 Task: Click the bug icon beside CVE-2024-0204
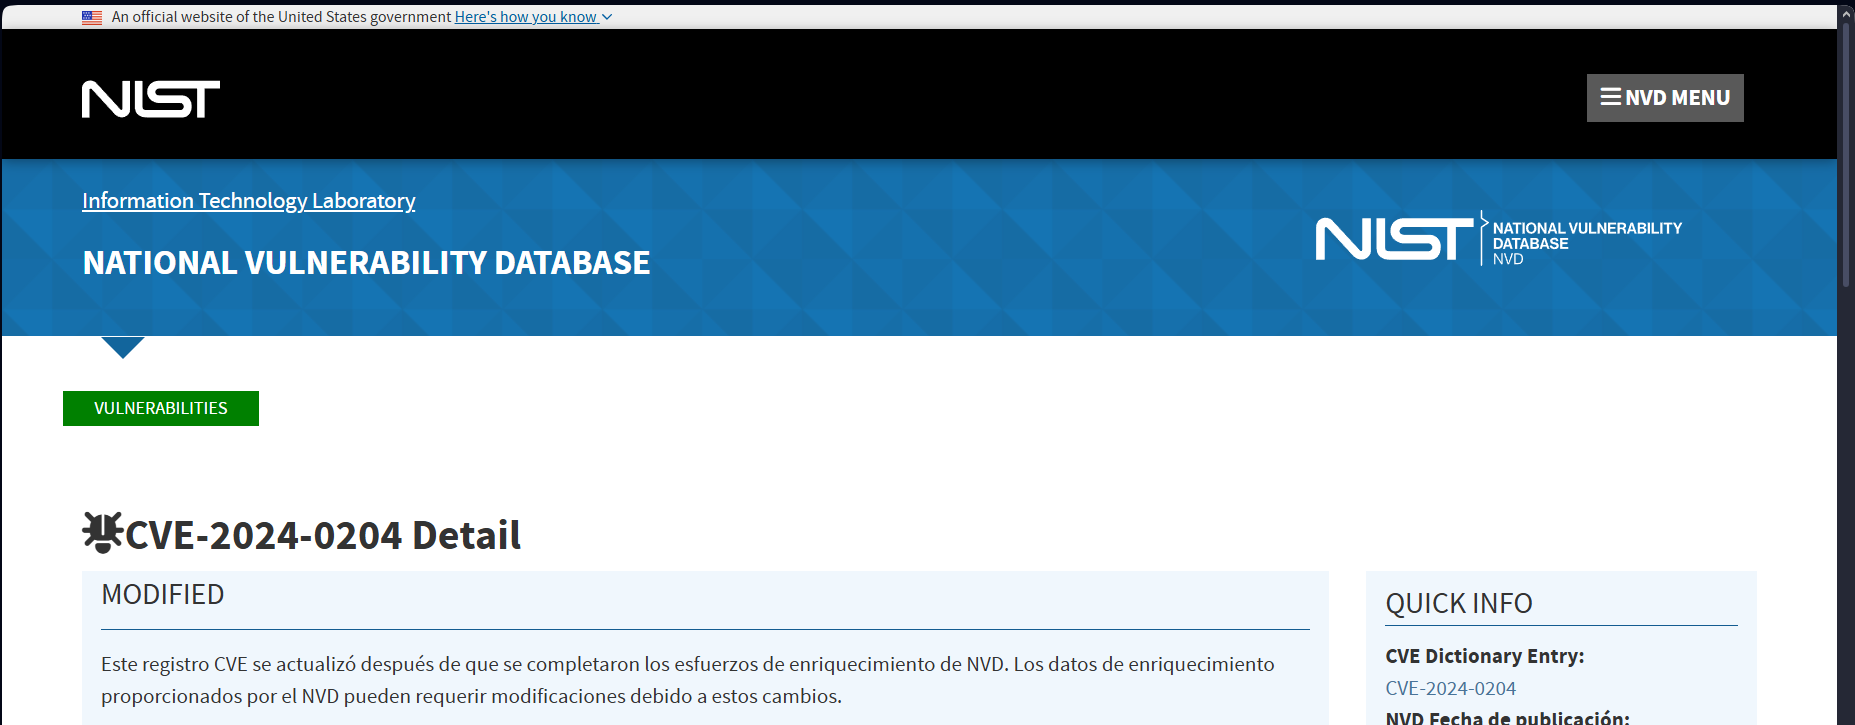[102, 533]
